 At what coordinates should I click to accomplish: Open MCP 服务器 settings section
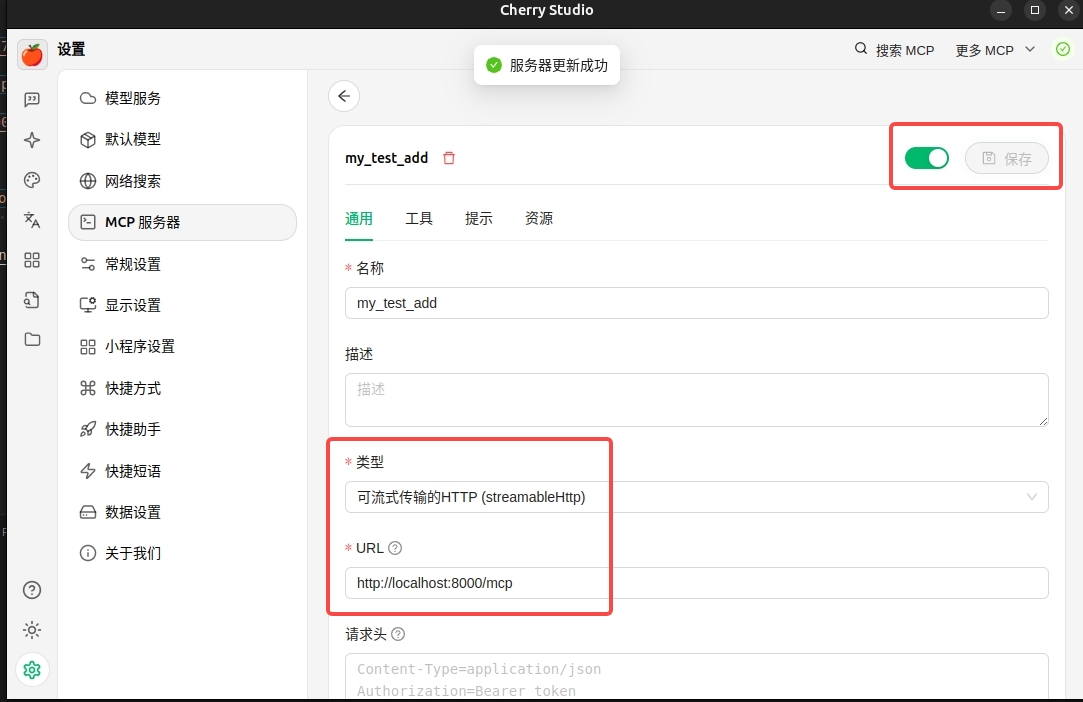click(x=182, y=222)
